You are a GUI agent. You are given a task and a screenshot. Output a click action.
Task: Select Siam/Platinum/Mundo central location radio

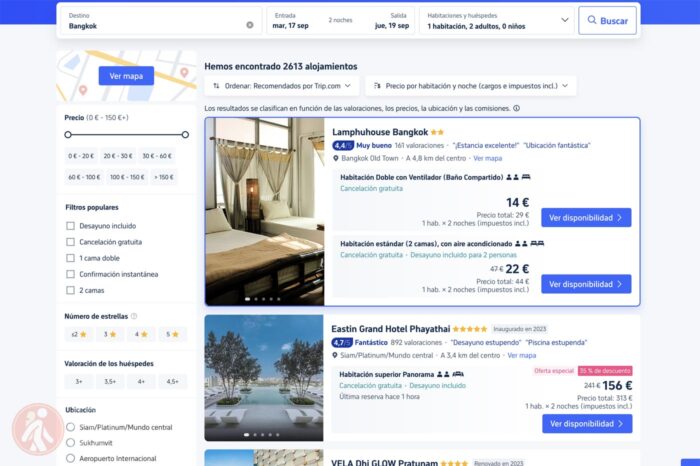pyautogui.click(x=71, y=427)
